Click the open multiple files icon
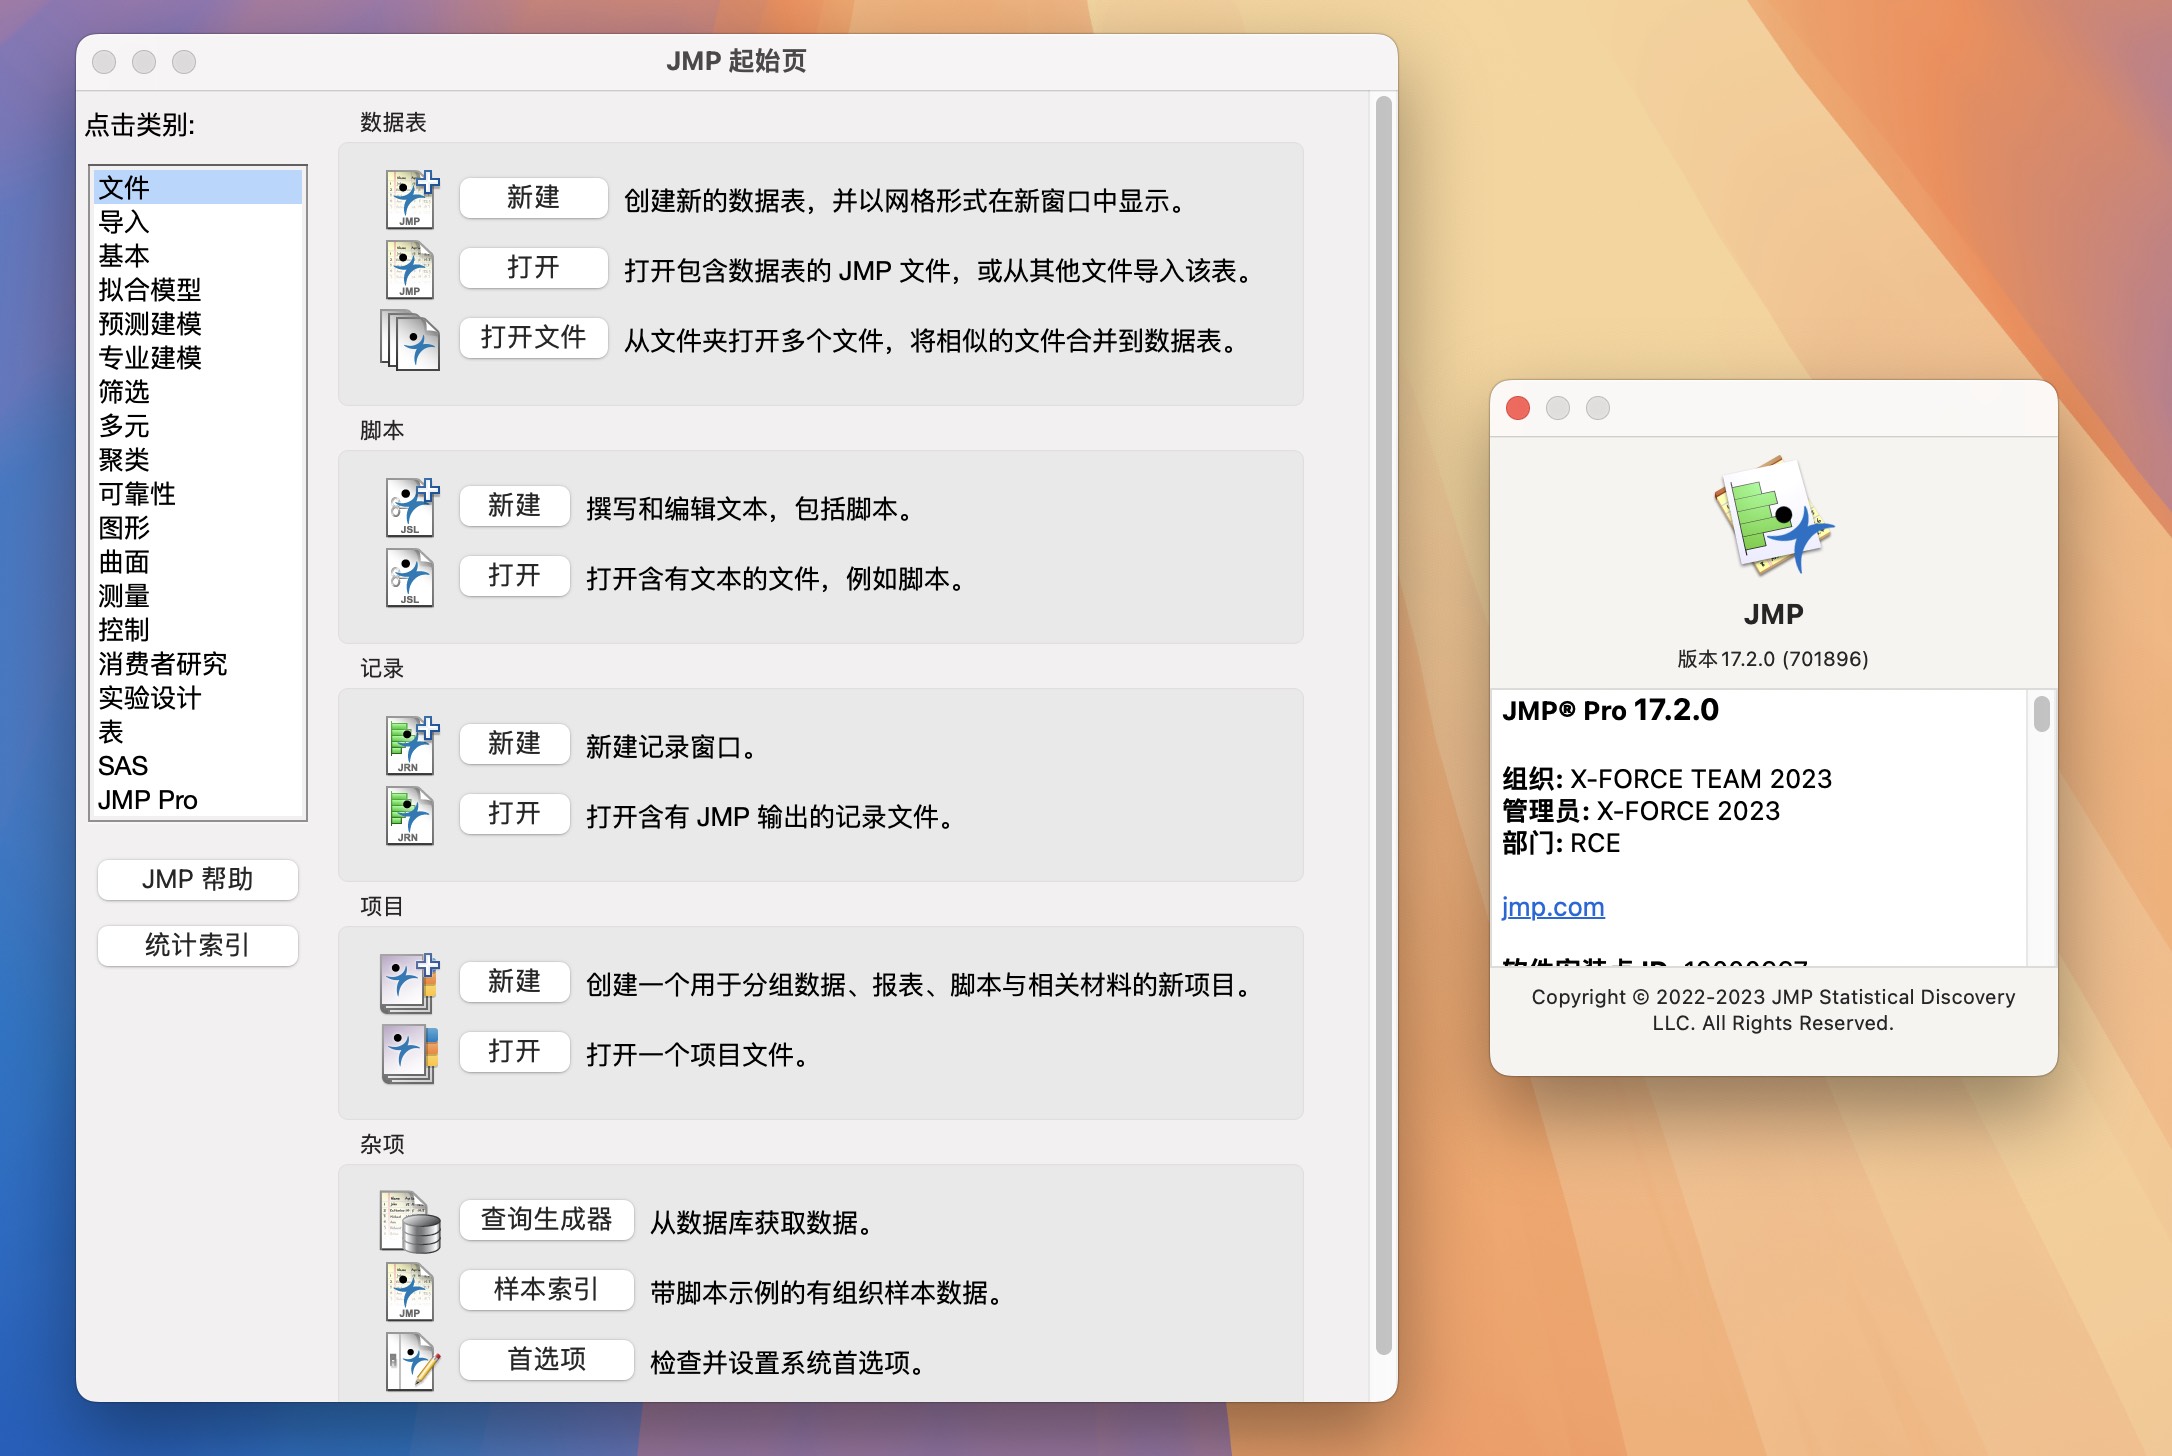The width and height of the screenshot is (2172, 1456). tap(410, 340)
